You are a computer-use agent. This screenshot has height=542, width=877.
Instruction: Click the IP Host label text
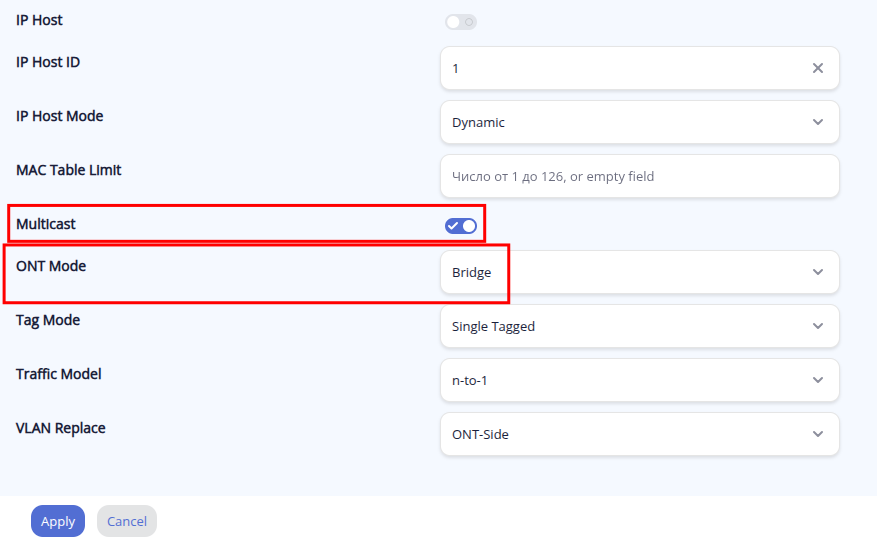pos(39,20)
